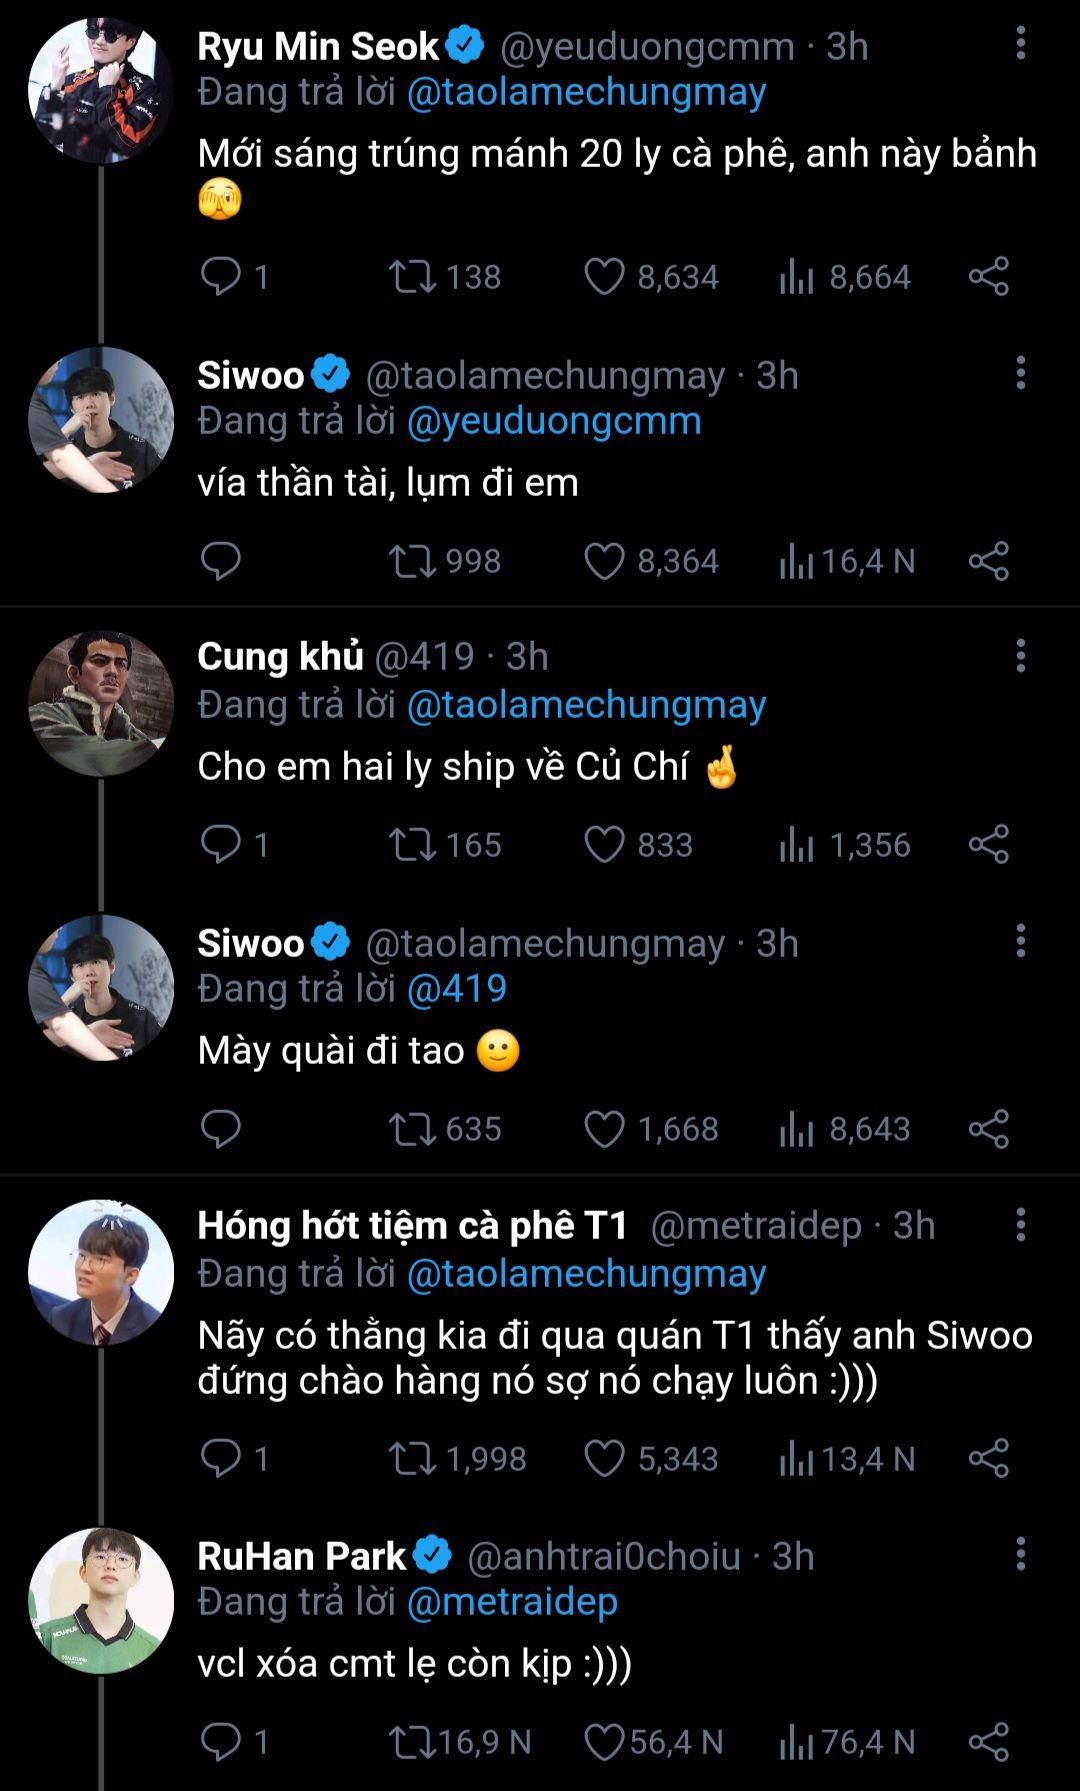Image resolution: width=1080 pixels, height=1791 pixels.
Task: Open Ryu Min Seok's profile picture
Action: 100,90
